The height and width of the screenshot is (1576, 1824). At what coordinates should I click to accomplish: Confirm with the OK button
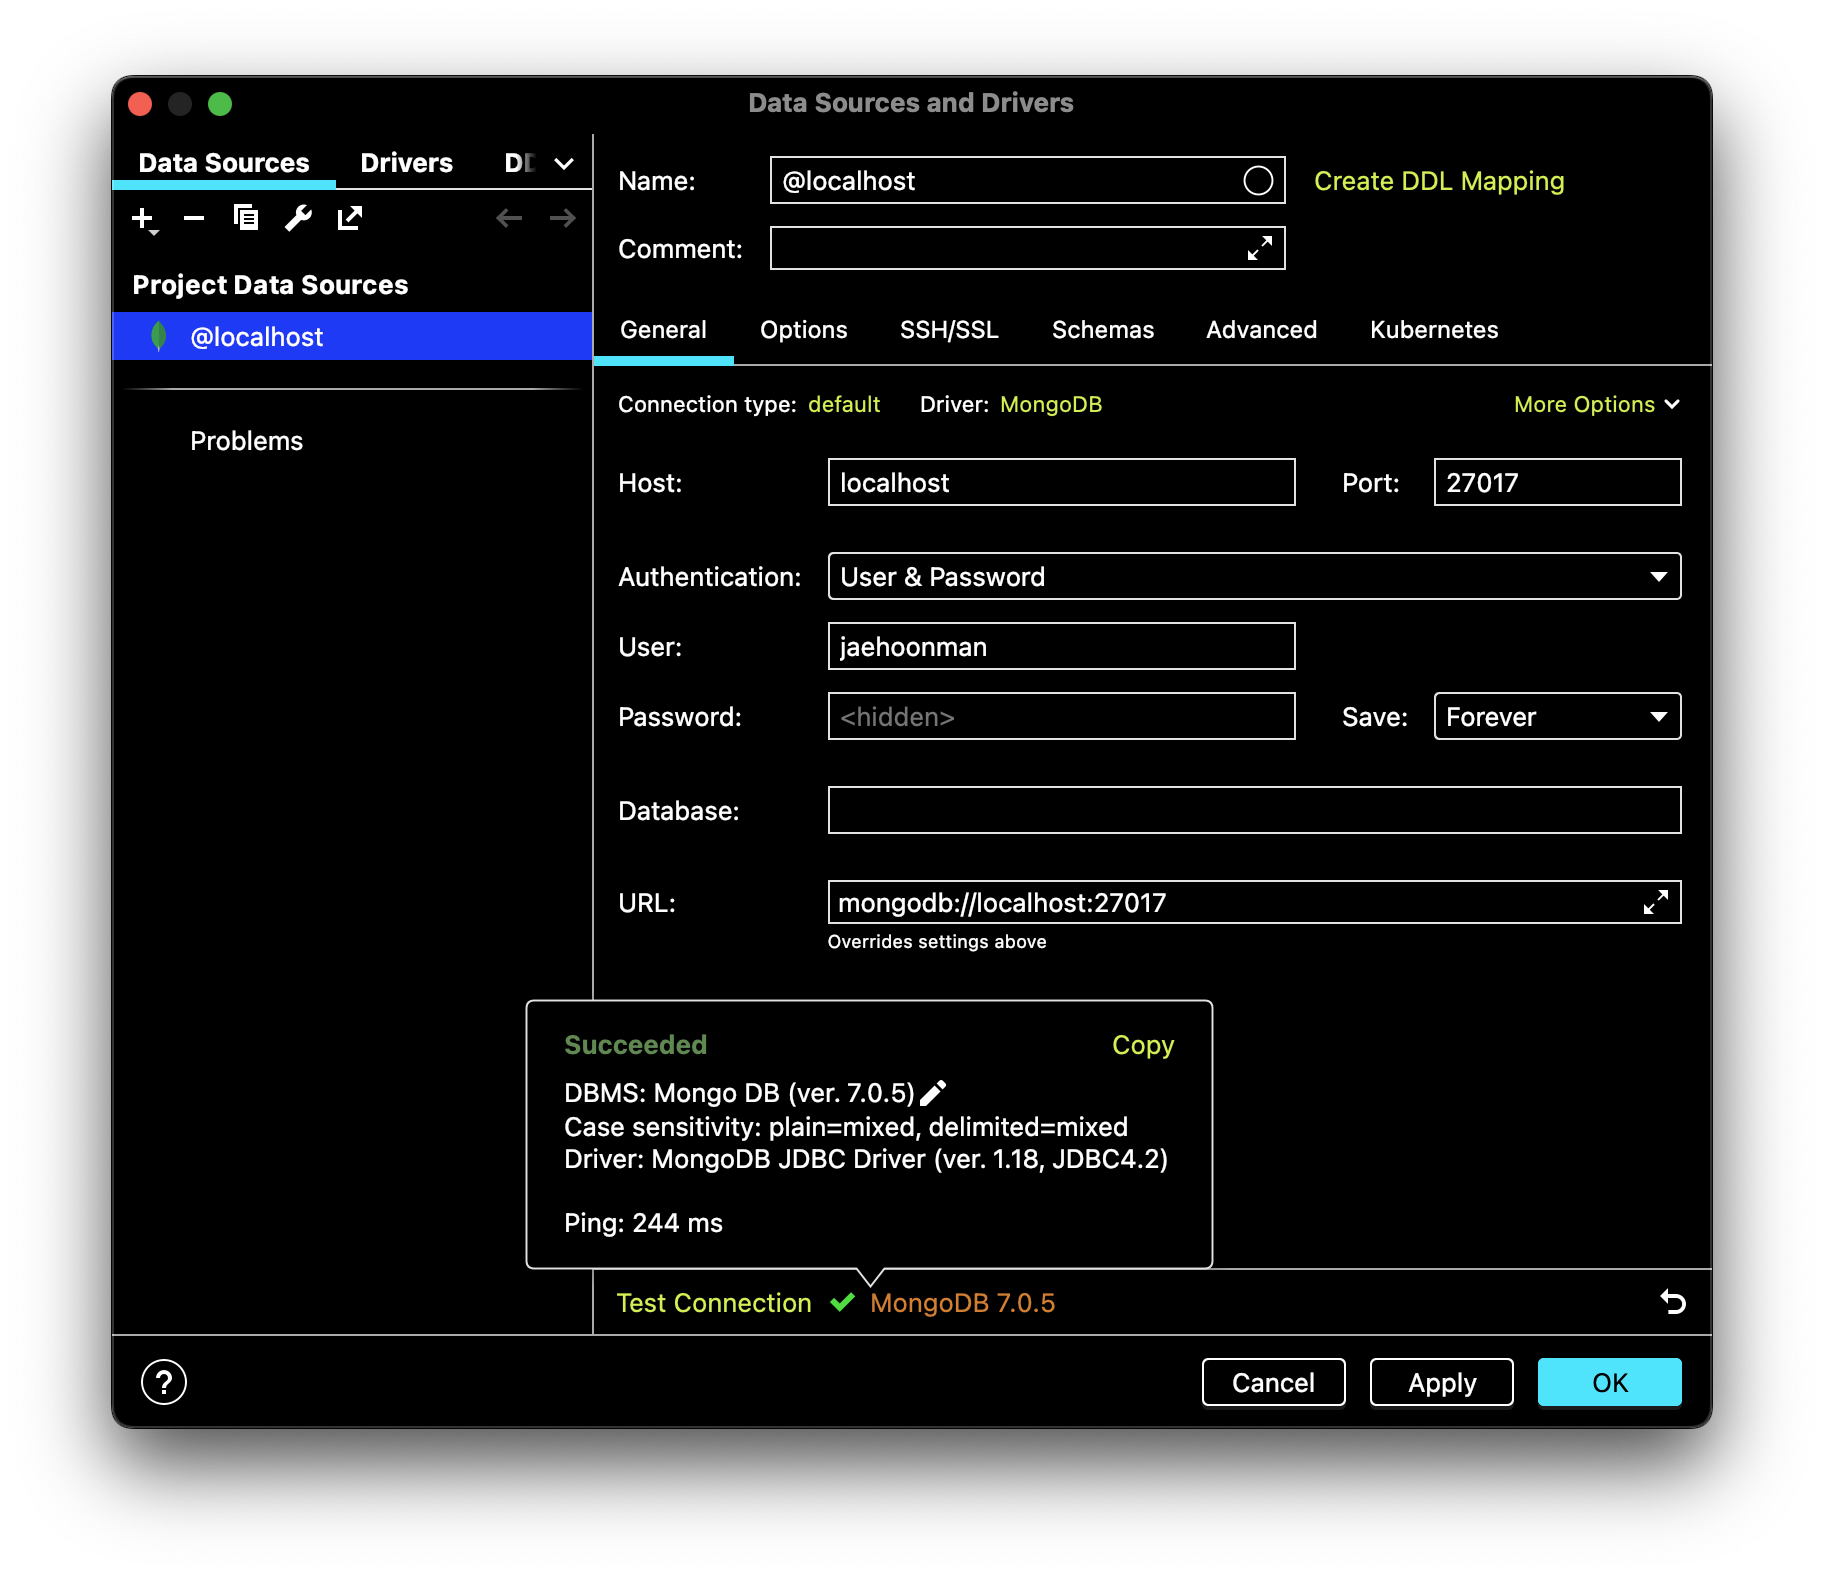[1609, 1382]
